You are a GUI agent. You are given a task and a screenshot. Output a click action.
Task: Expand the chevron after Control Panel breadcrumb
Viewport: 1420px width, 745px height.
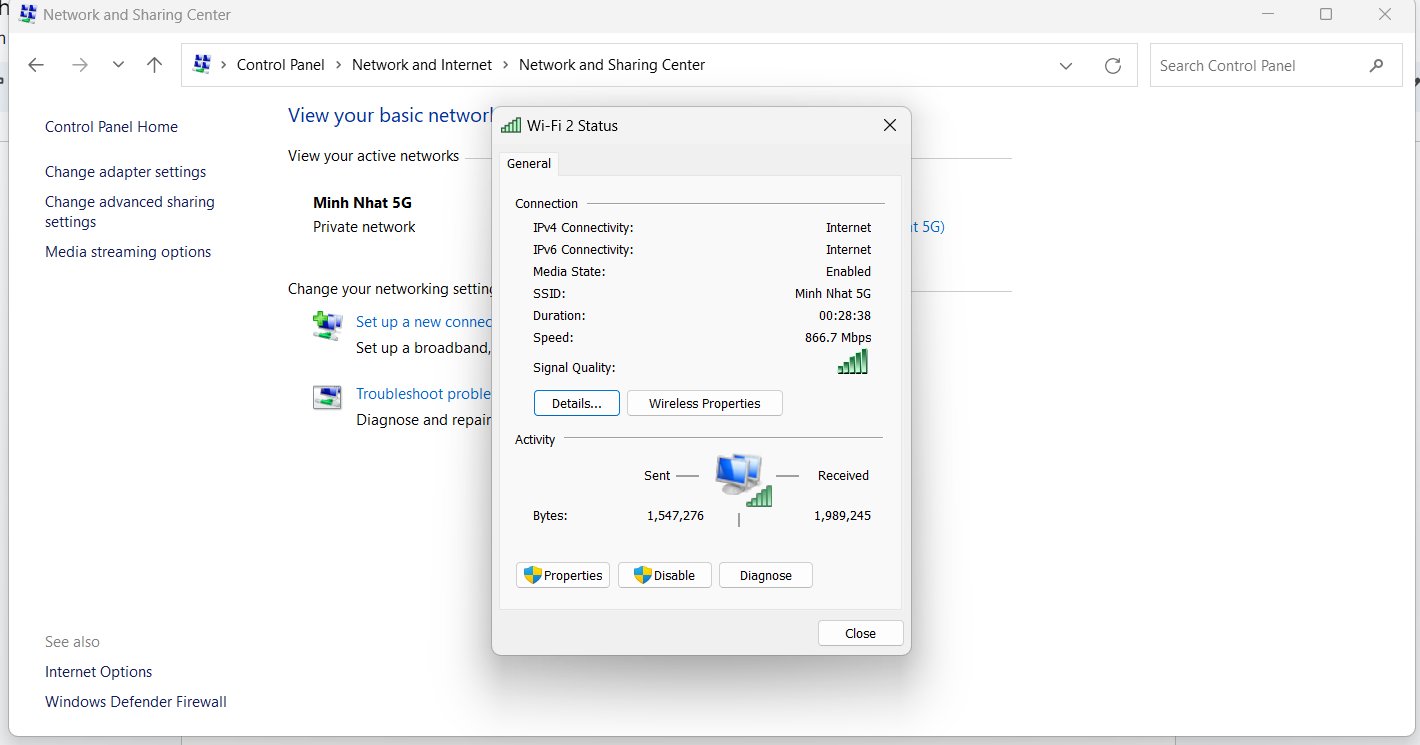tap(339, 65)
